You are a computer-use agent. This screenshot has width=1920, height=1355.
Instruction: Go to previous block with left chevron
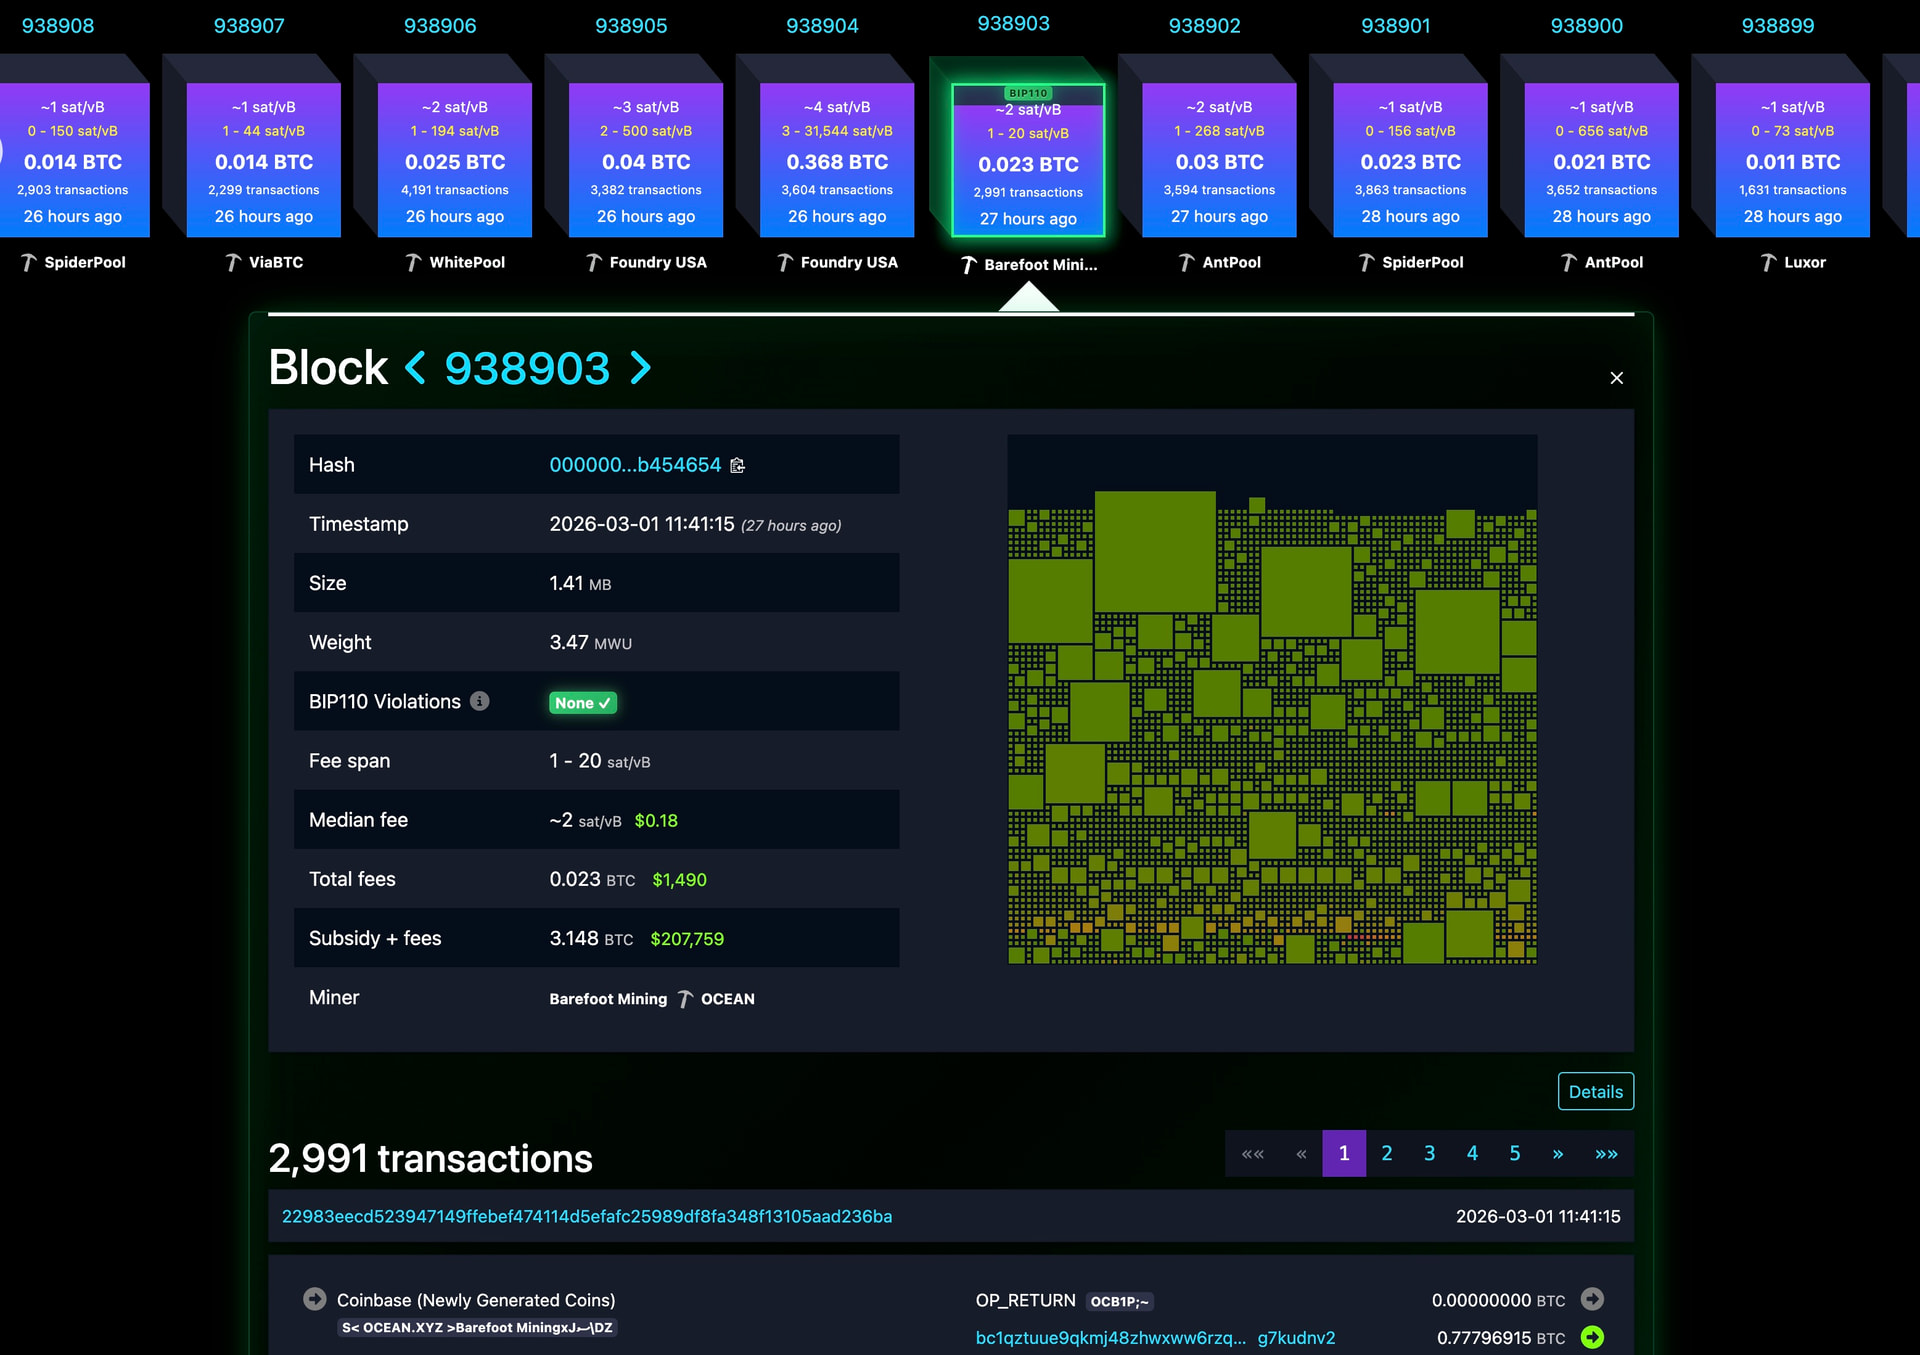tap(415, 368)
